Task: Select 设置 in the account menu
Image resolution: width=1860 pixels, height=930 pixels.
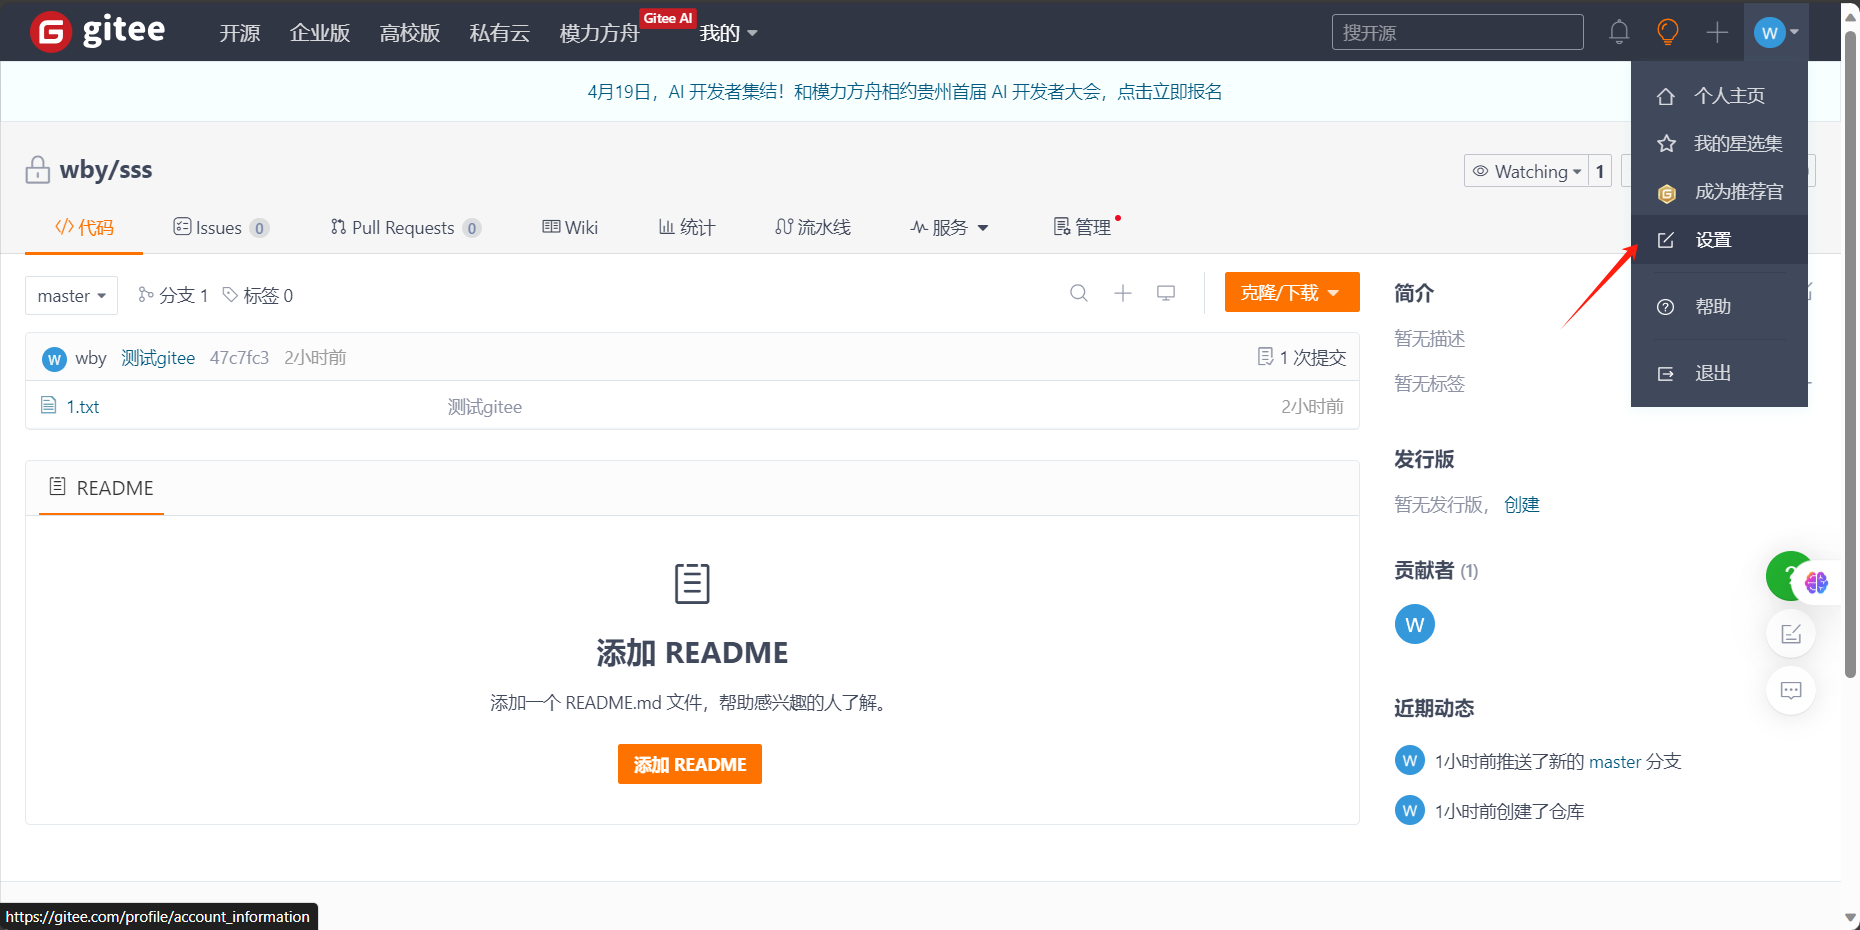Action: pyautogui.click(x=1713, y=239)
